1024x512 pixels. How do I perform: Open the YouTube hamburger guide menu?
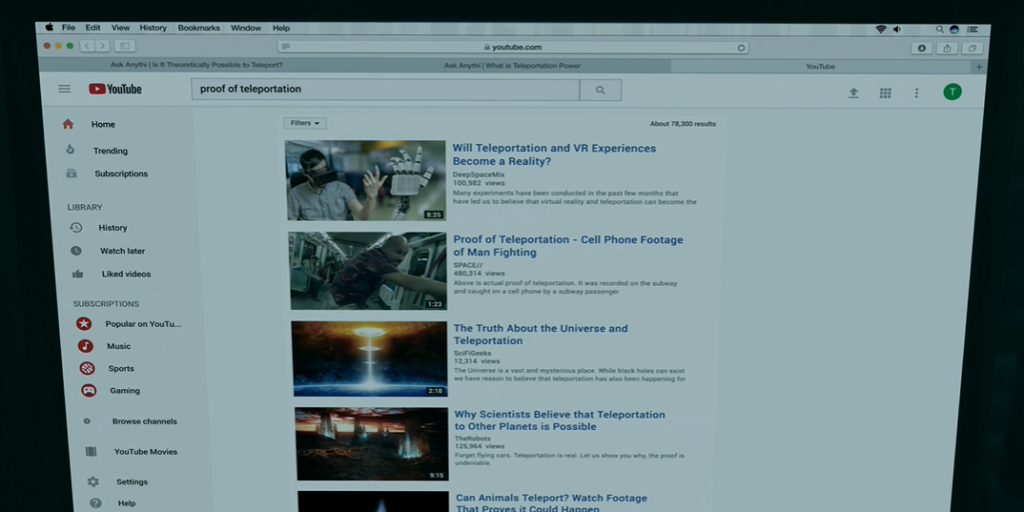pos(64,89)
